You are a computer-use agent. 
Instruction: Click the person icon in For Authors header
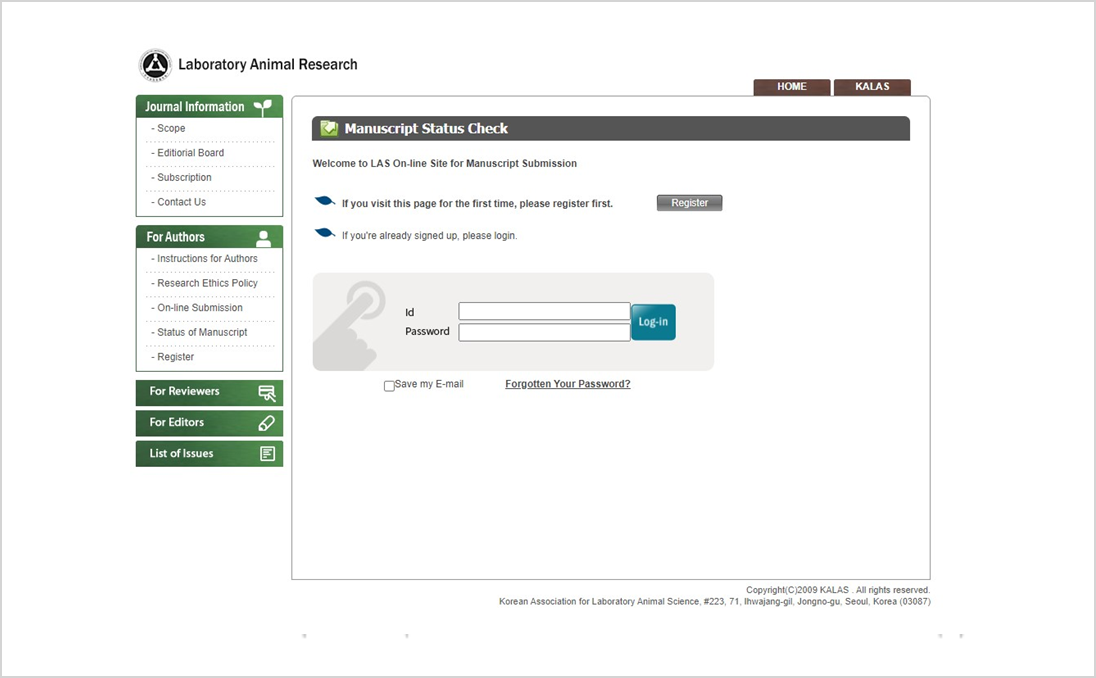pyautogui.click(x=263, y=238)
